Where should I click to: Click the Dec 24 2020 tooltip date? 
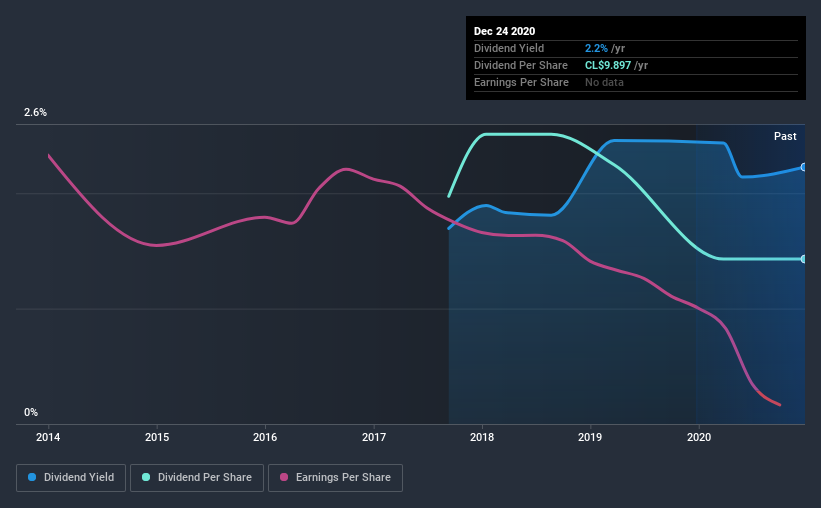coord(504,31)
